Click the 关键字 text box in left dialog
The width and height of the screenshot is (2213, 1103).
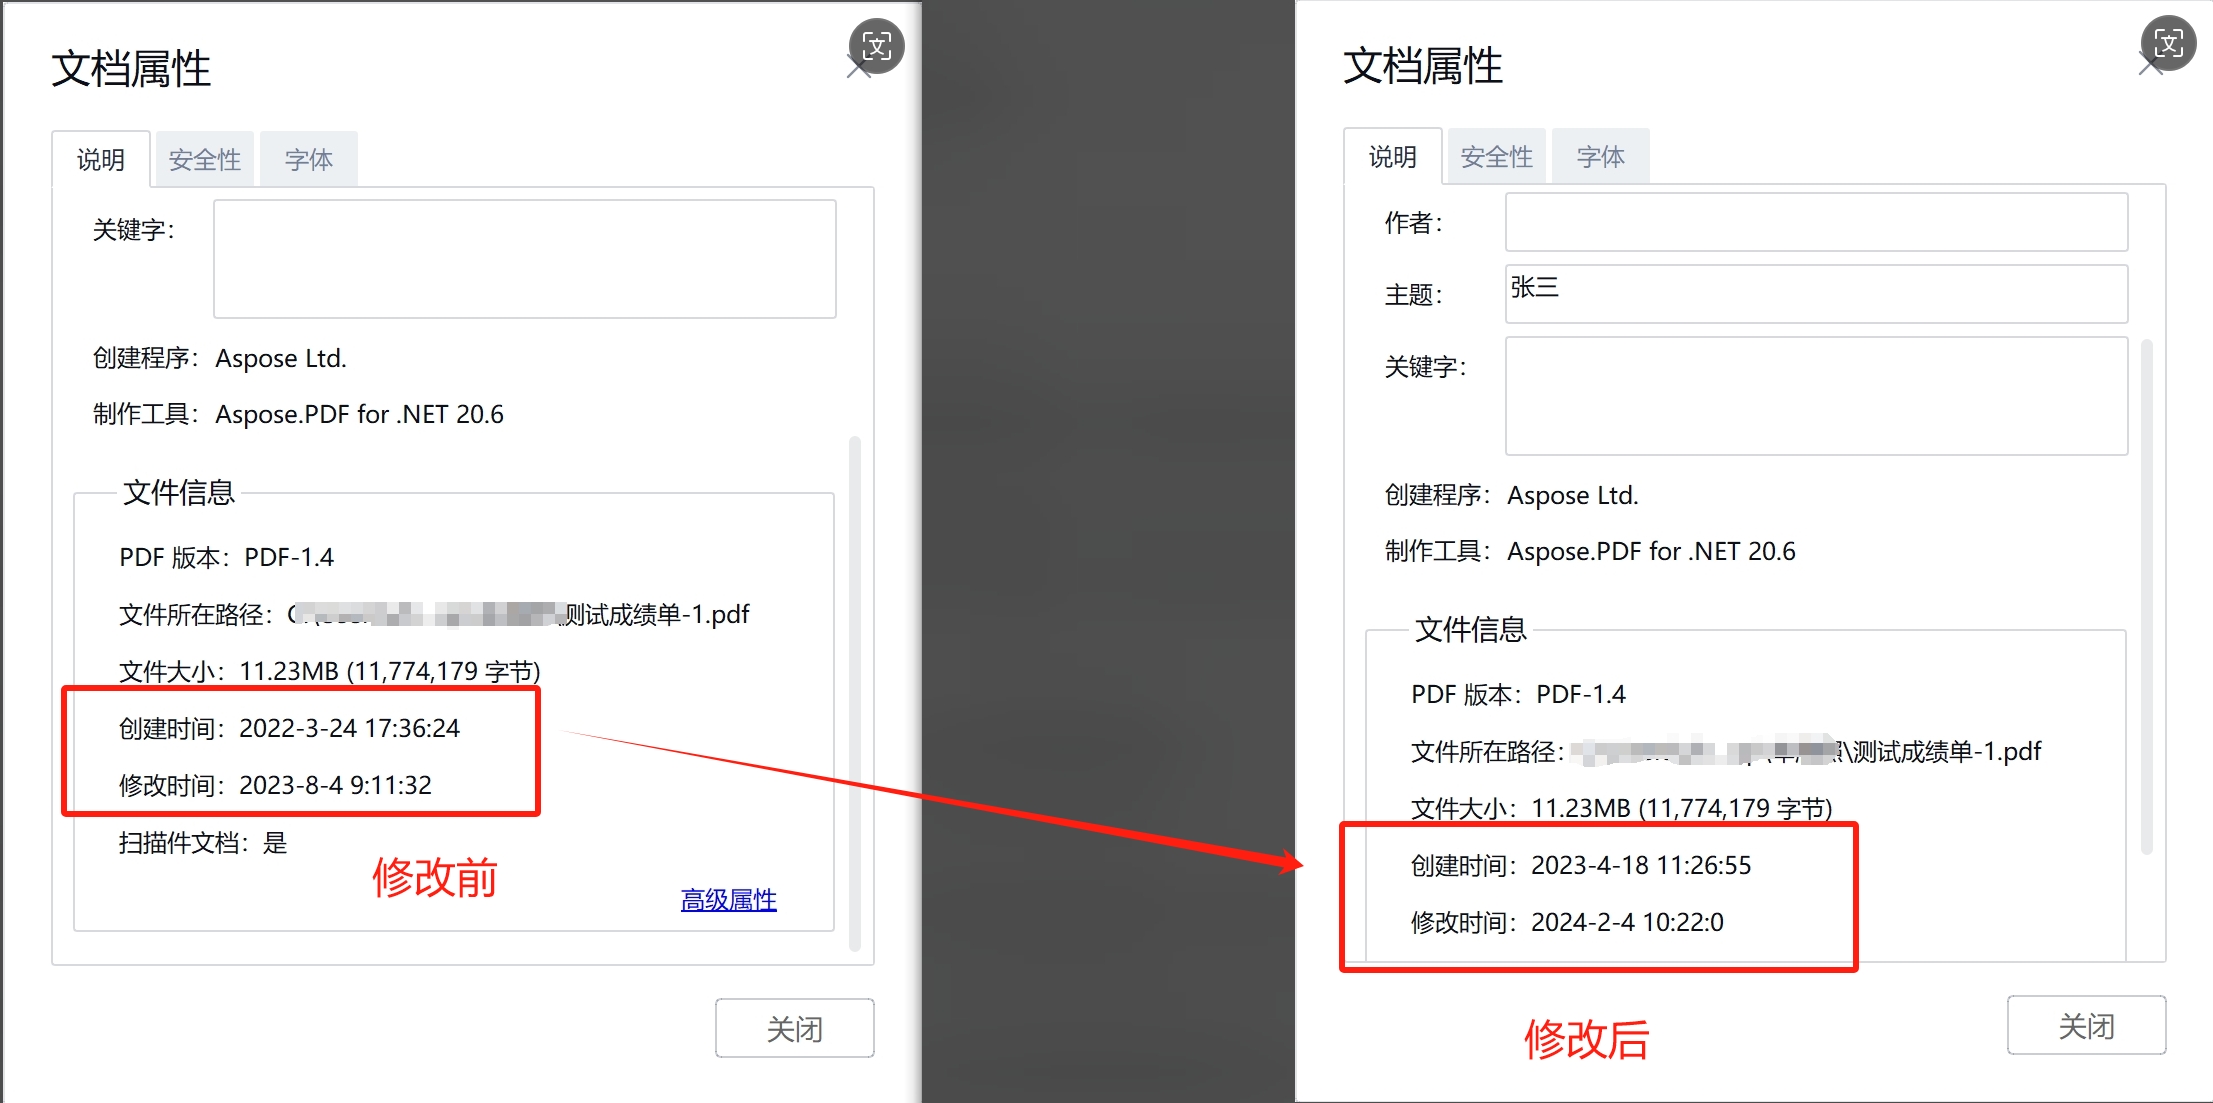[524, 259]
